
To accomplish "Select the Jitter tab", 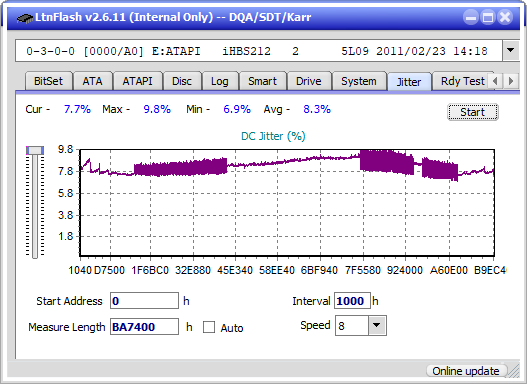I will click(409, 82).
